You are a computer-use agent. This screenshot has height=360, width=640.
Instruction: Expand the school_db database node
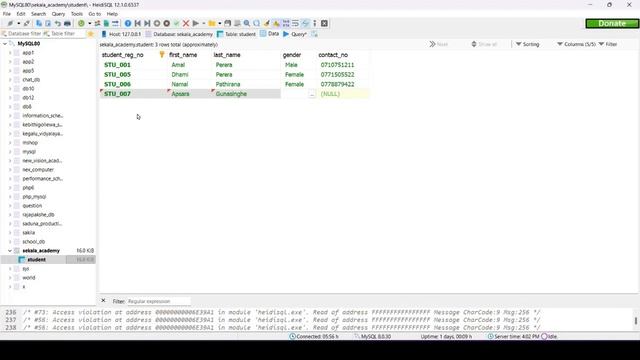pyautogui.click(x=10, y=242)
